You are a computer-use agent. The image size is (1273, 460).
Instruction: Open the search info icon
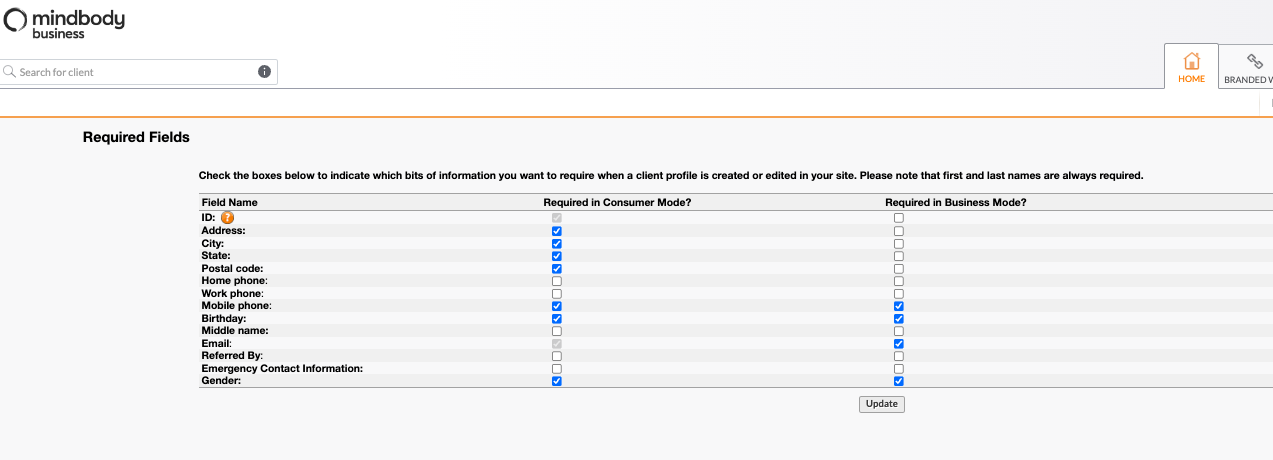tap(264, 72)
